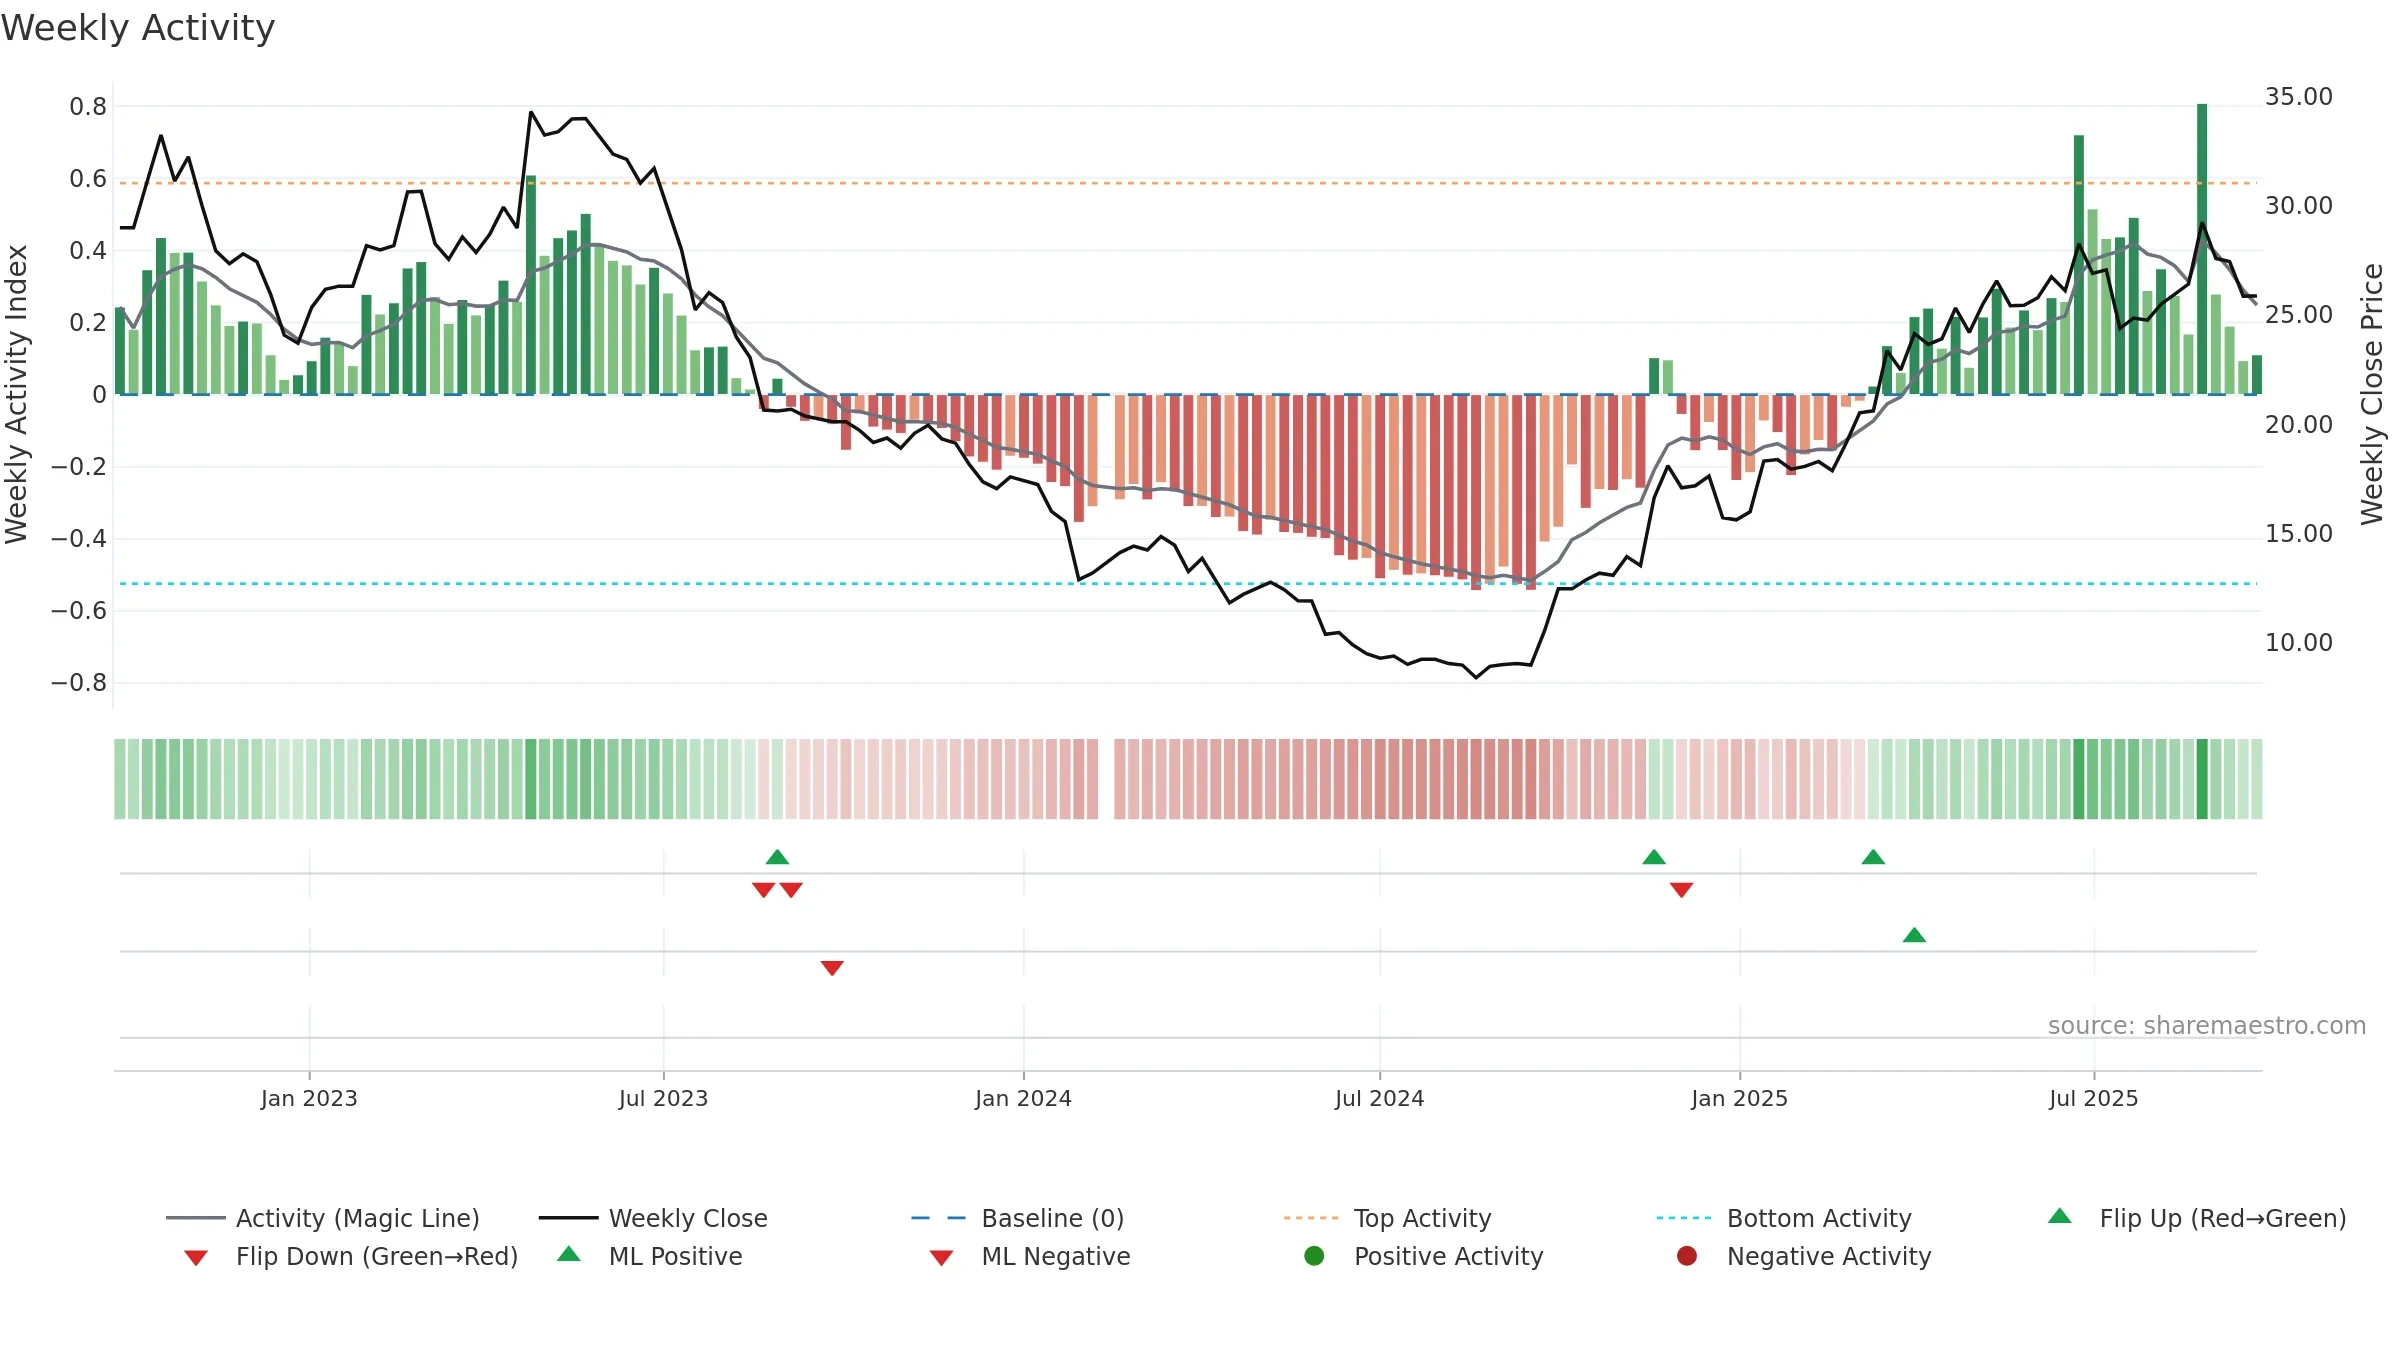This screenshot has width=2400, height=1350.
Task: Click the 20.00 price axis label
Action: point(2299,425)
